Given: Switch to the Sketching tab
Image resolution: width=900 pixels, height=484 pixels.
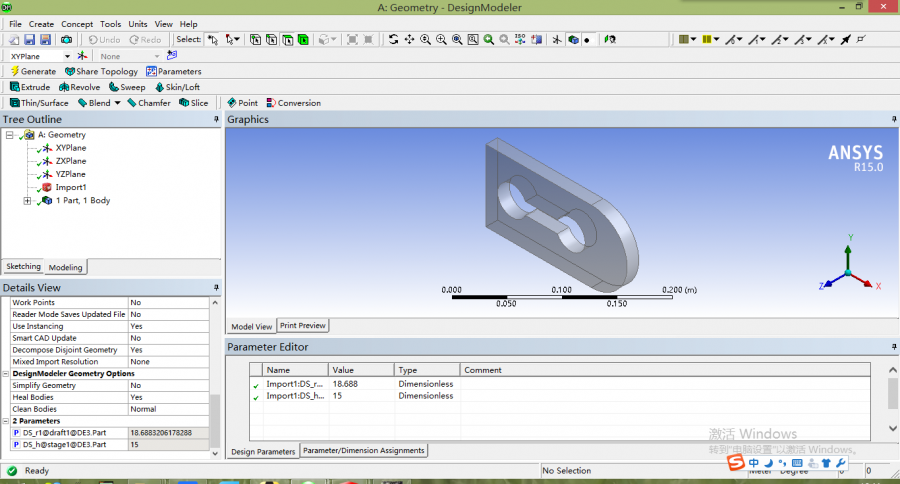Looking at the screenshot, I should pos(24,267).
